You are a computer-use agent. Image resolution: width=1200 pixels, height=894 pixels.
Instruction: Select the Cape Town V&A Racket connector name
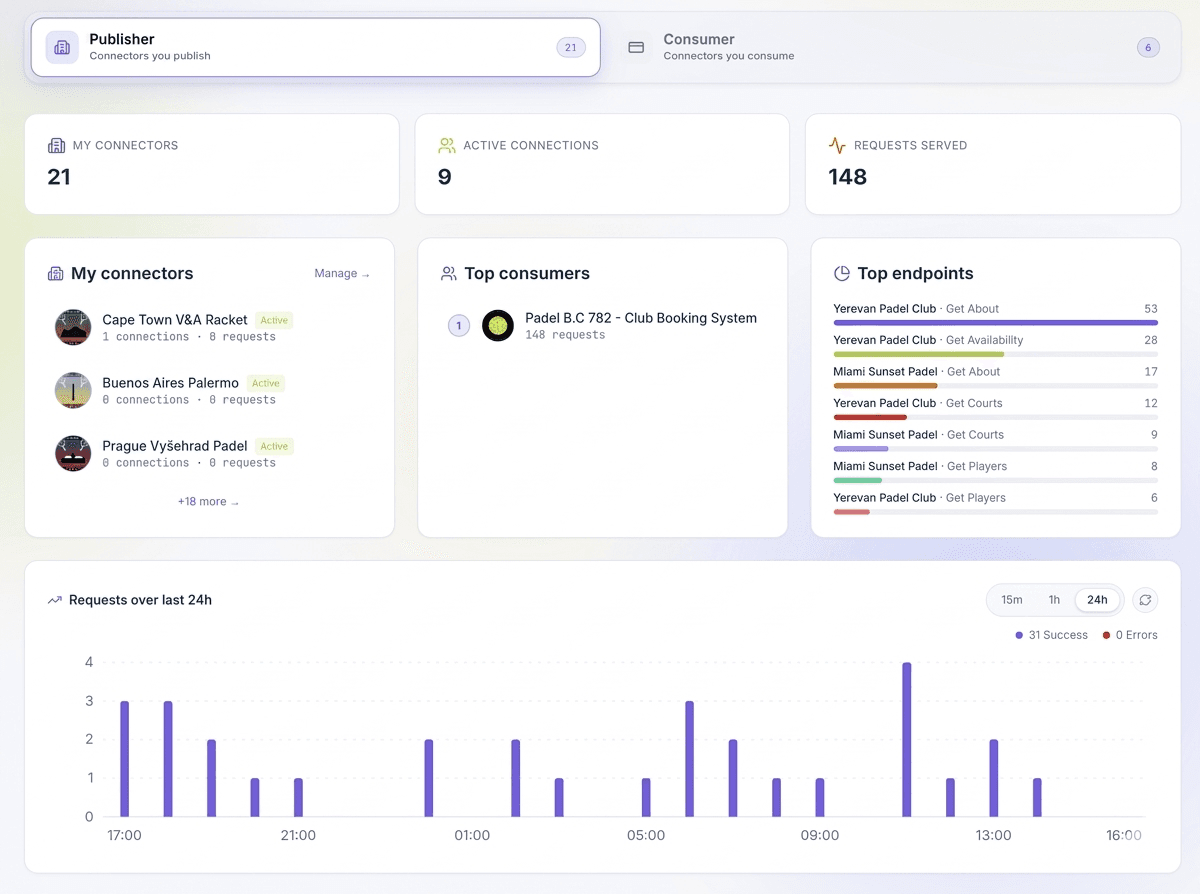pyautogui.click(x=175, y=320)
